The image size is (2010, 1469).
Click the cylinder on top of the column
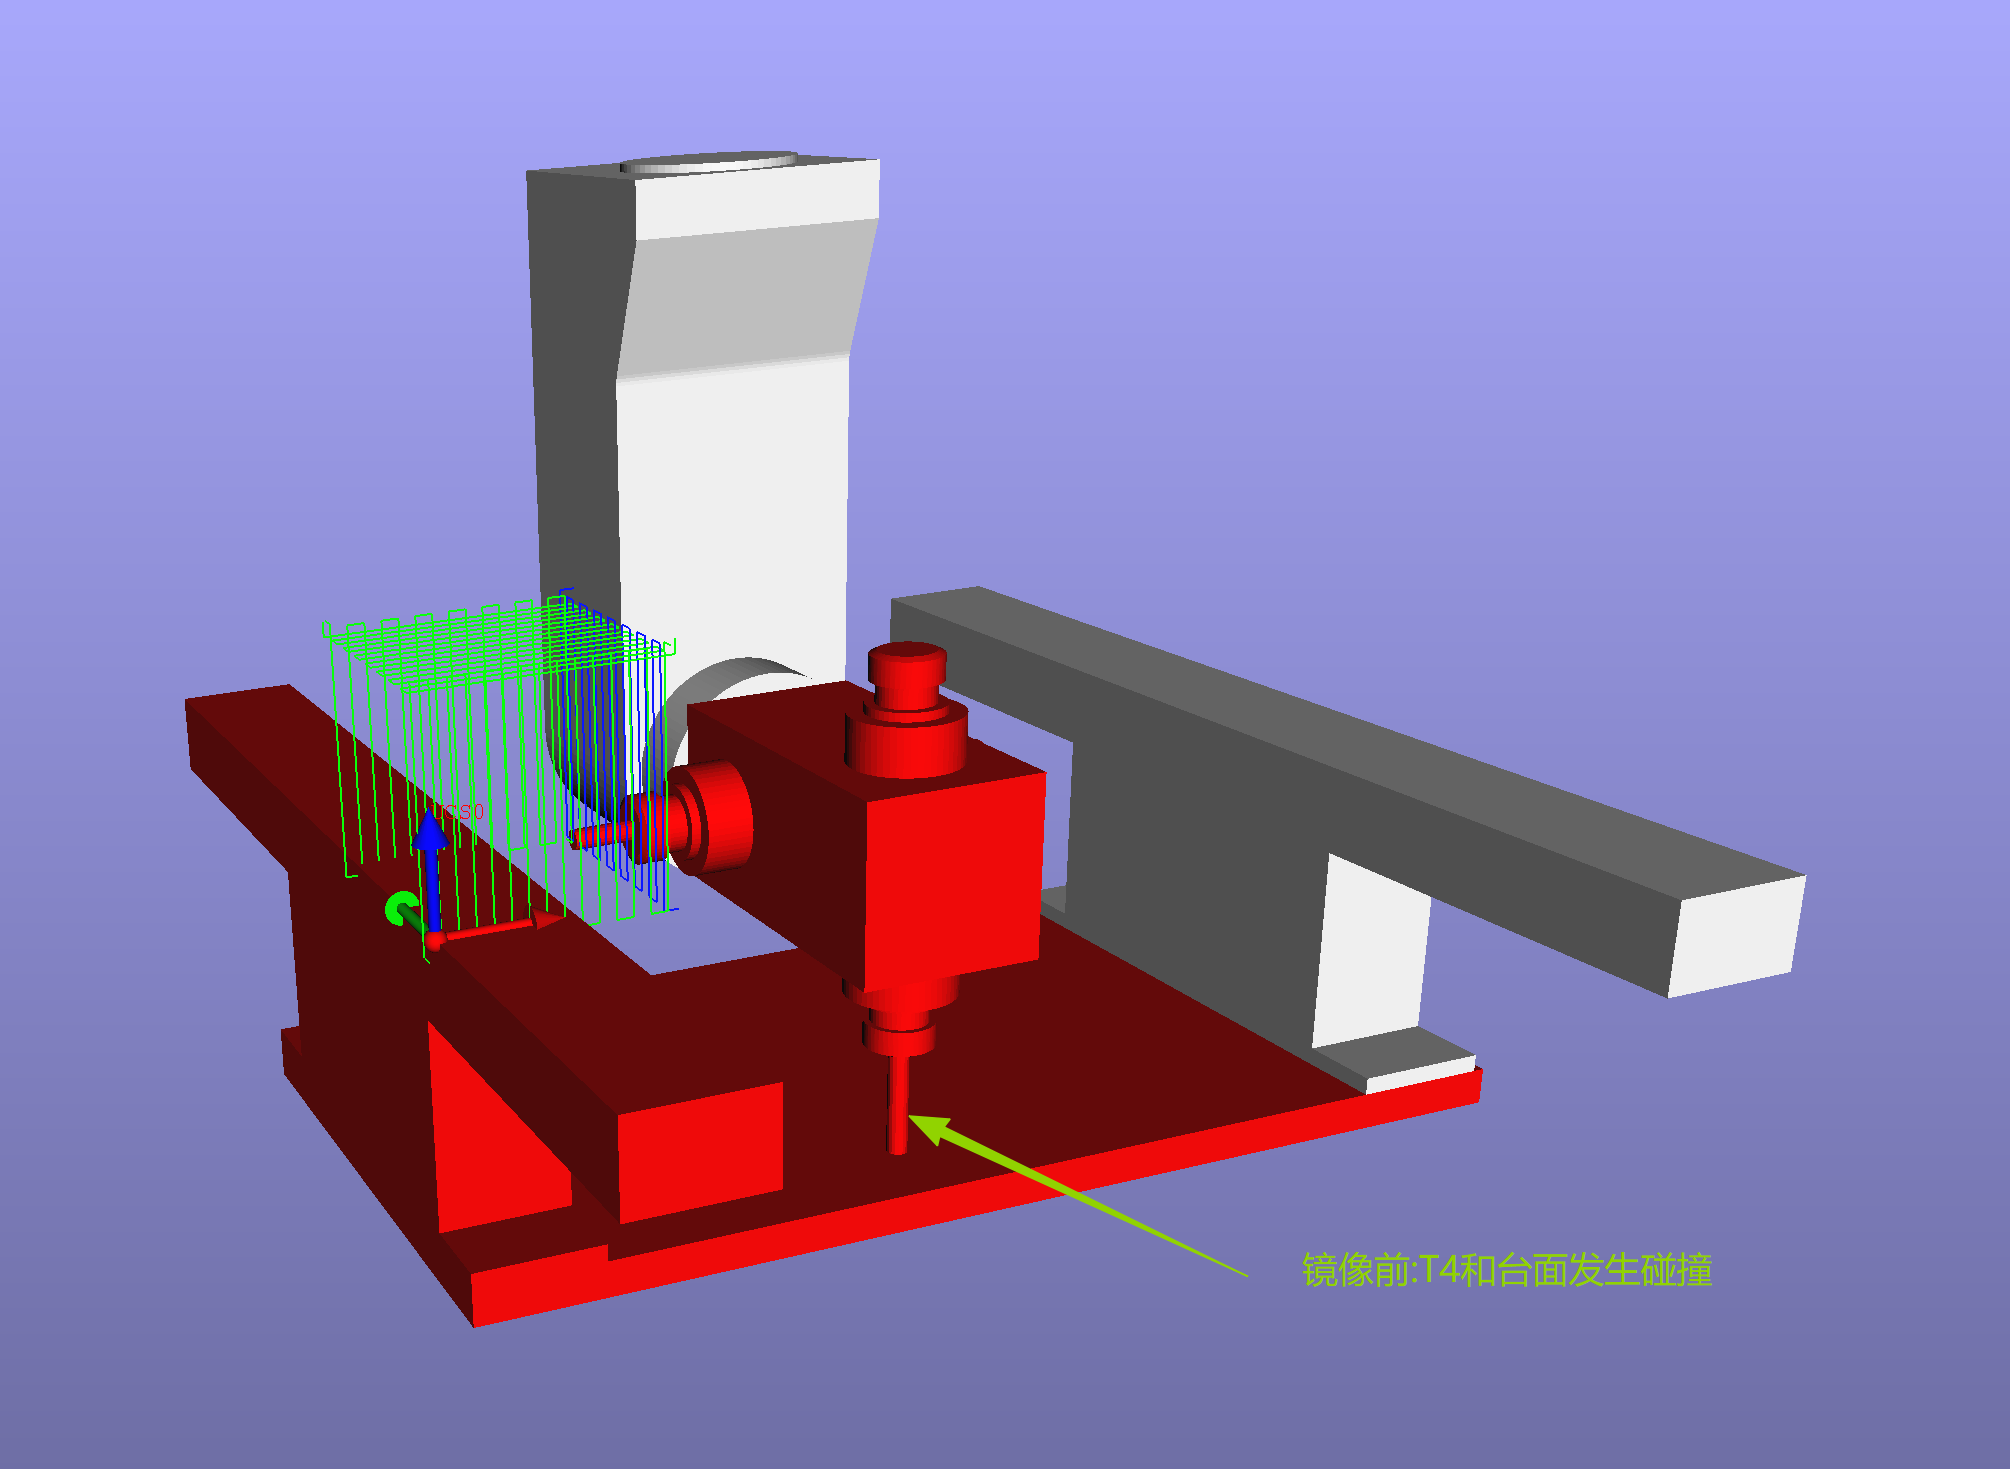(x=708, y=163)
